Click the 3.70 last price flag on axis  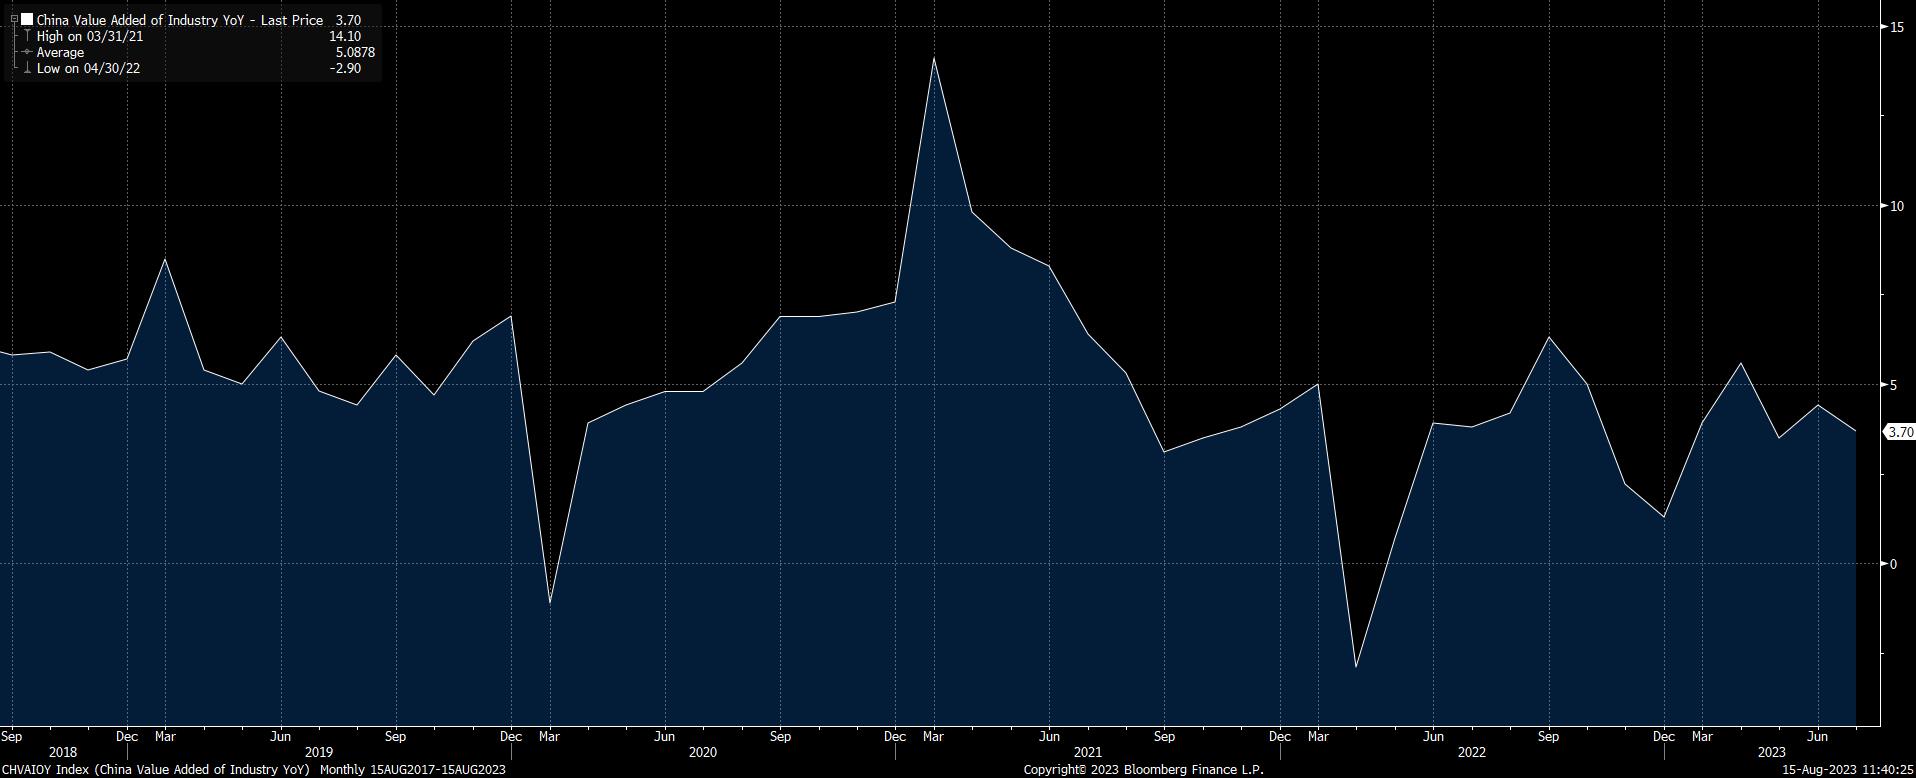1900,432
